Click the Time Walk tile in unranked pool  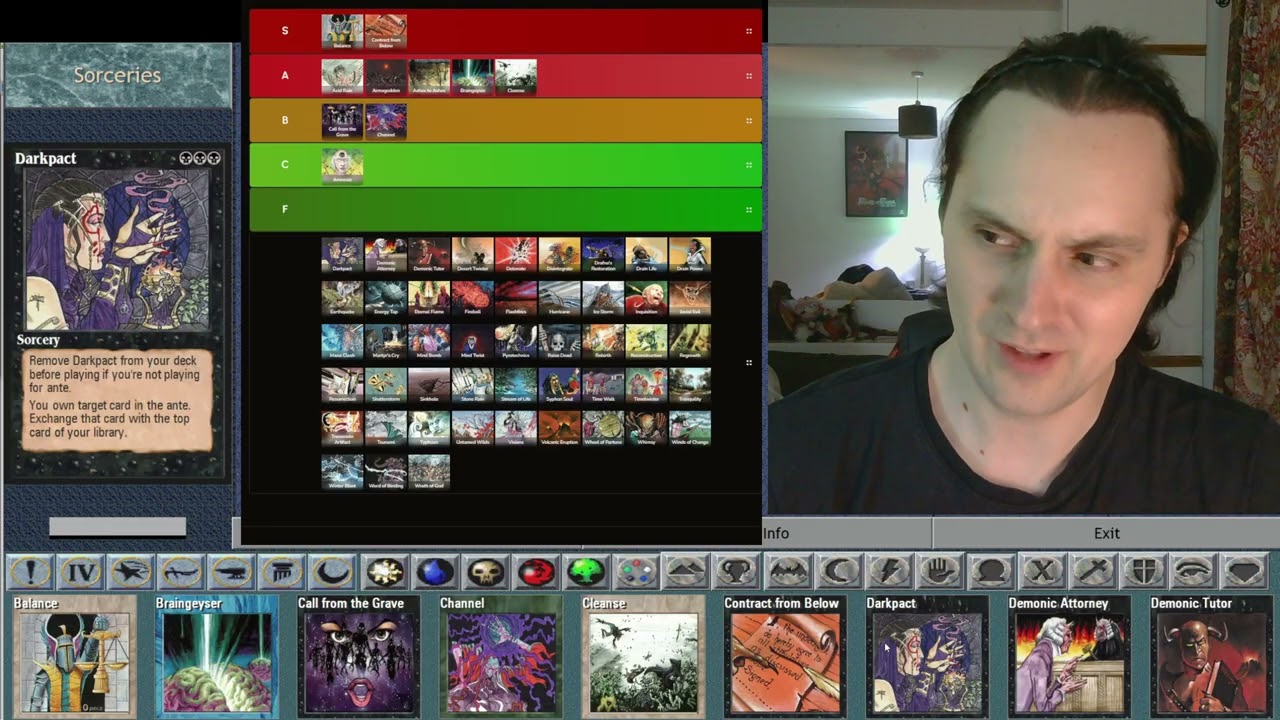coord(603,386)
